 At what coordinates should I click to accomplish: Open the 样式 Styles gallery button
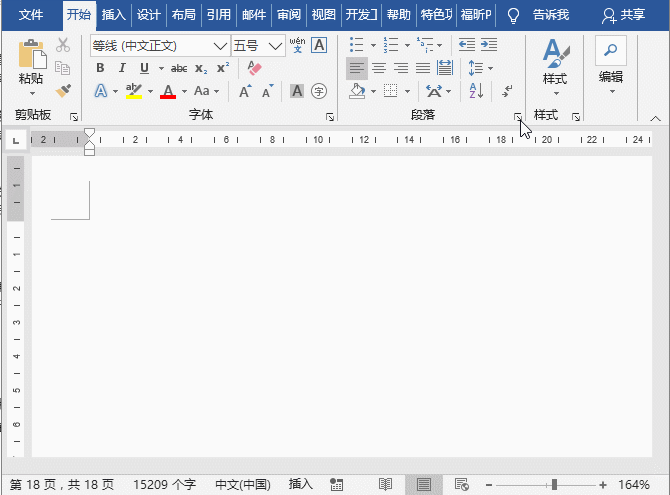coord(555,68)
